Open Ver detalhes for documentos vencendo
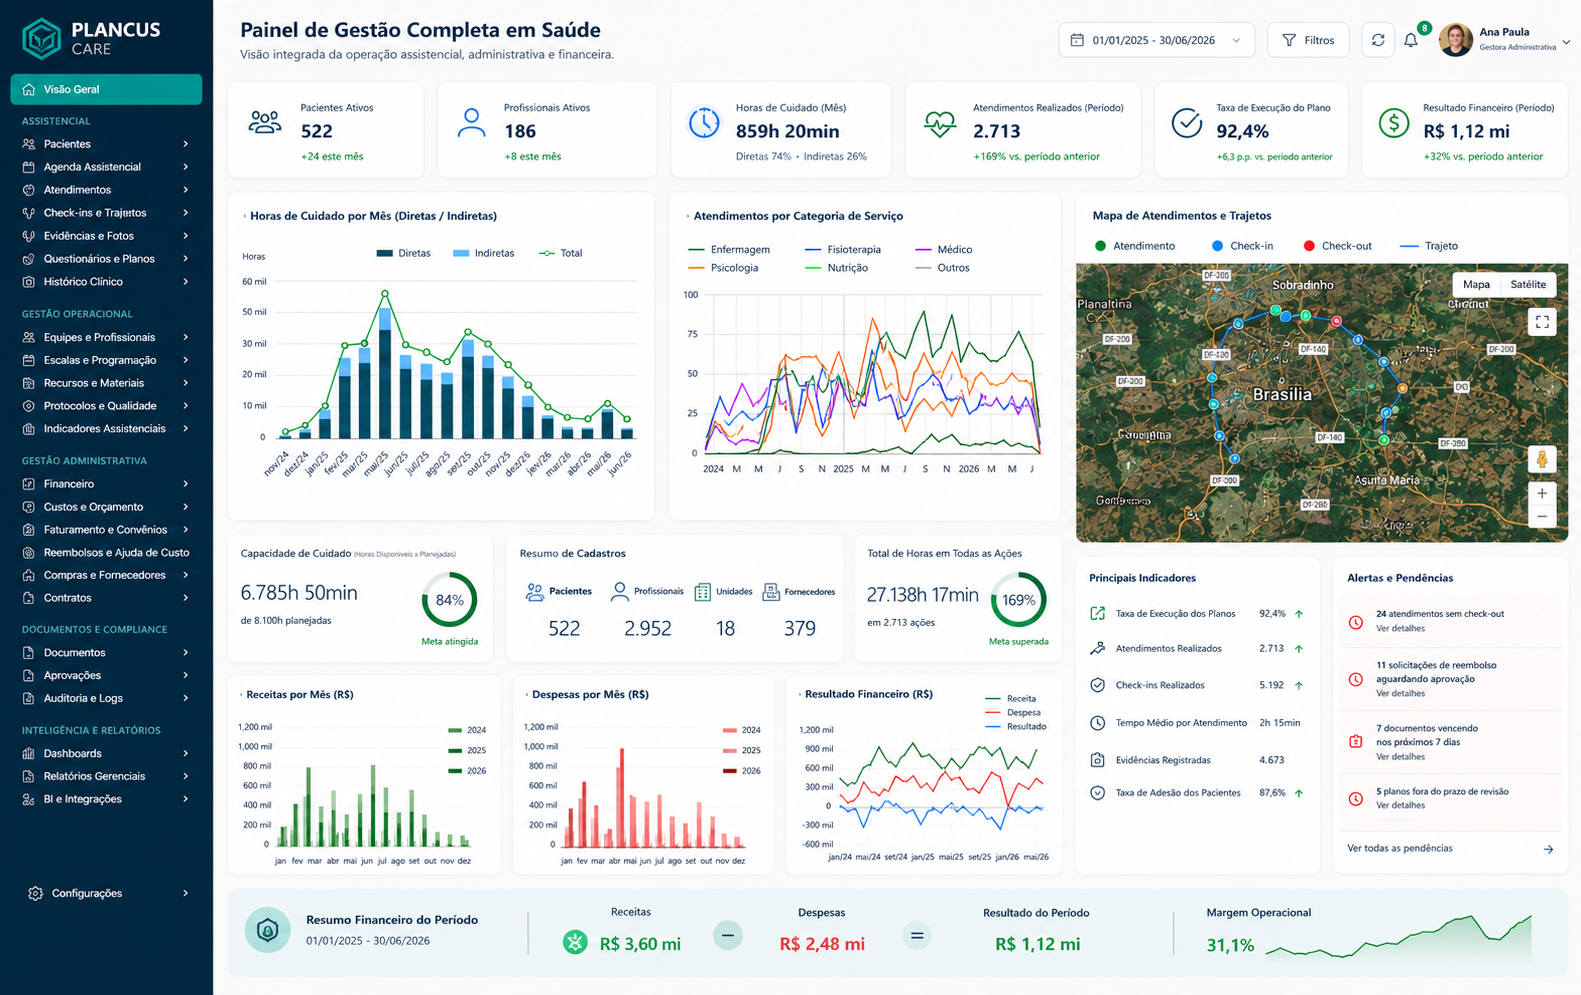The height and width of the screenshot is (995, 1581). 1400,757
